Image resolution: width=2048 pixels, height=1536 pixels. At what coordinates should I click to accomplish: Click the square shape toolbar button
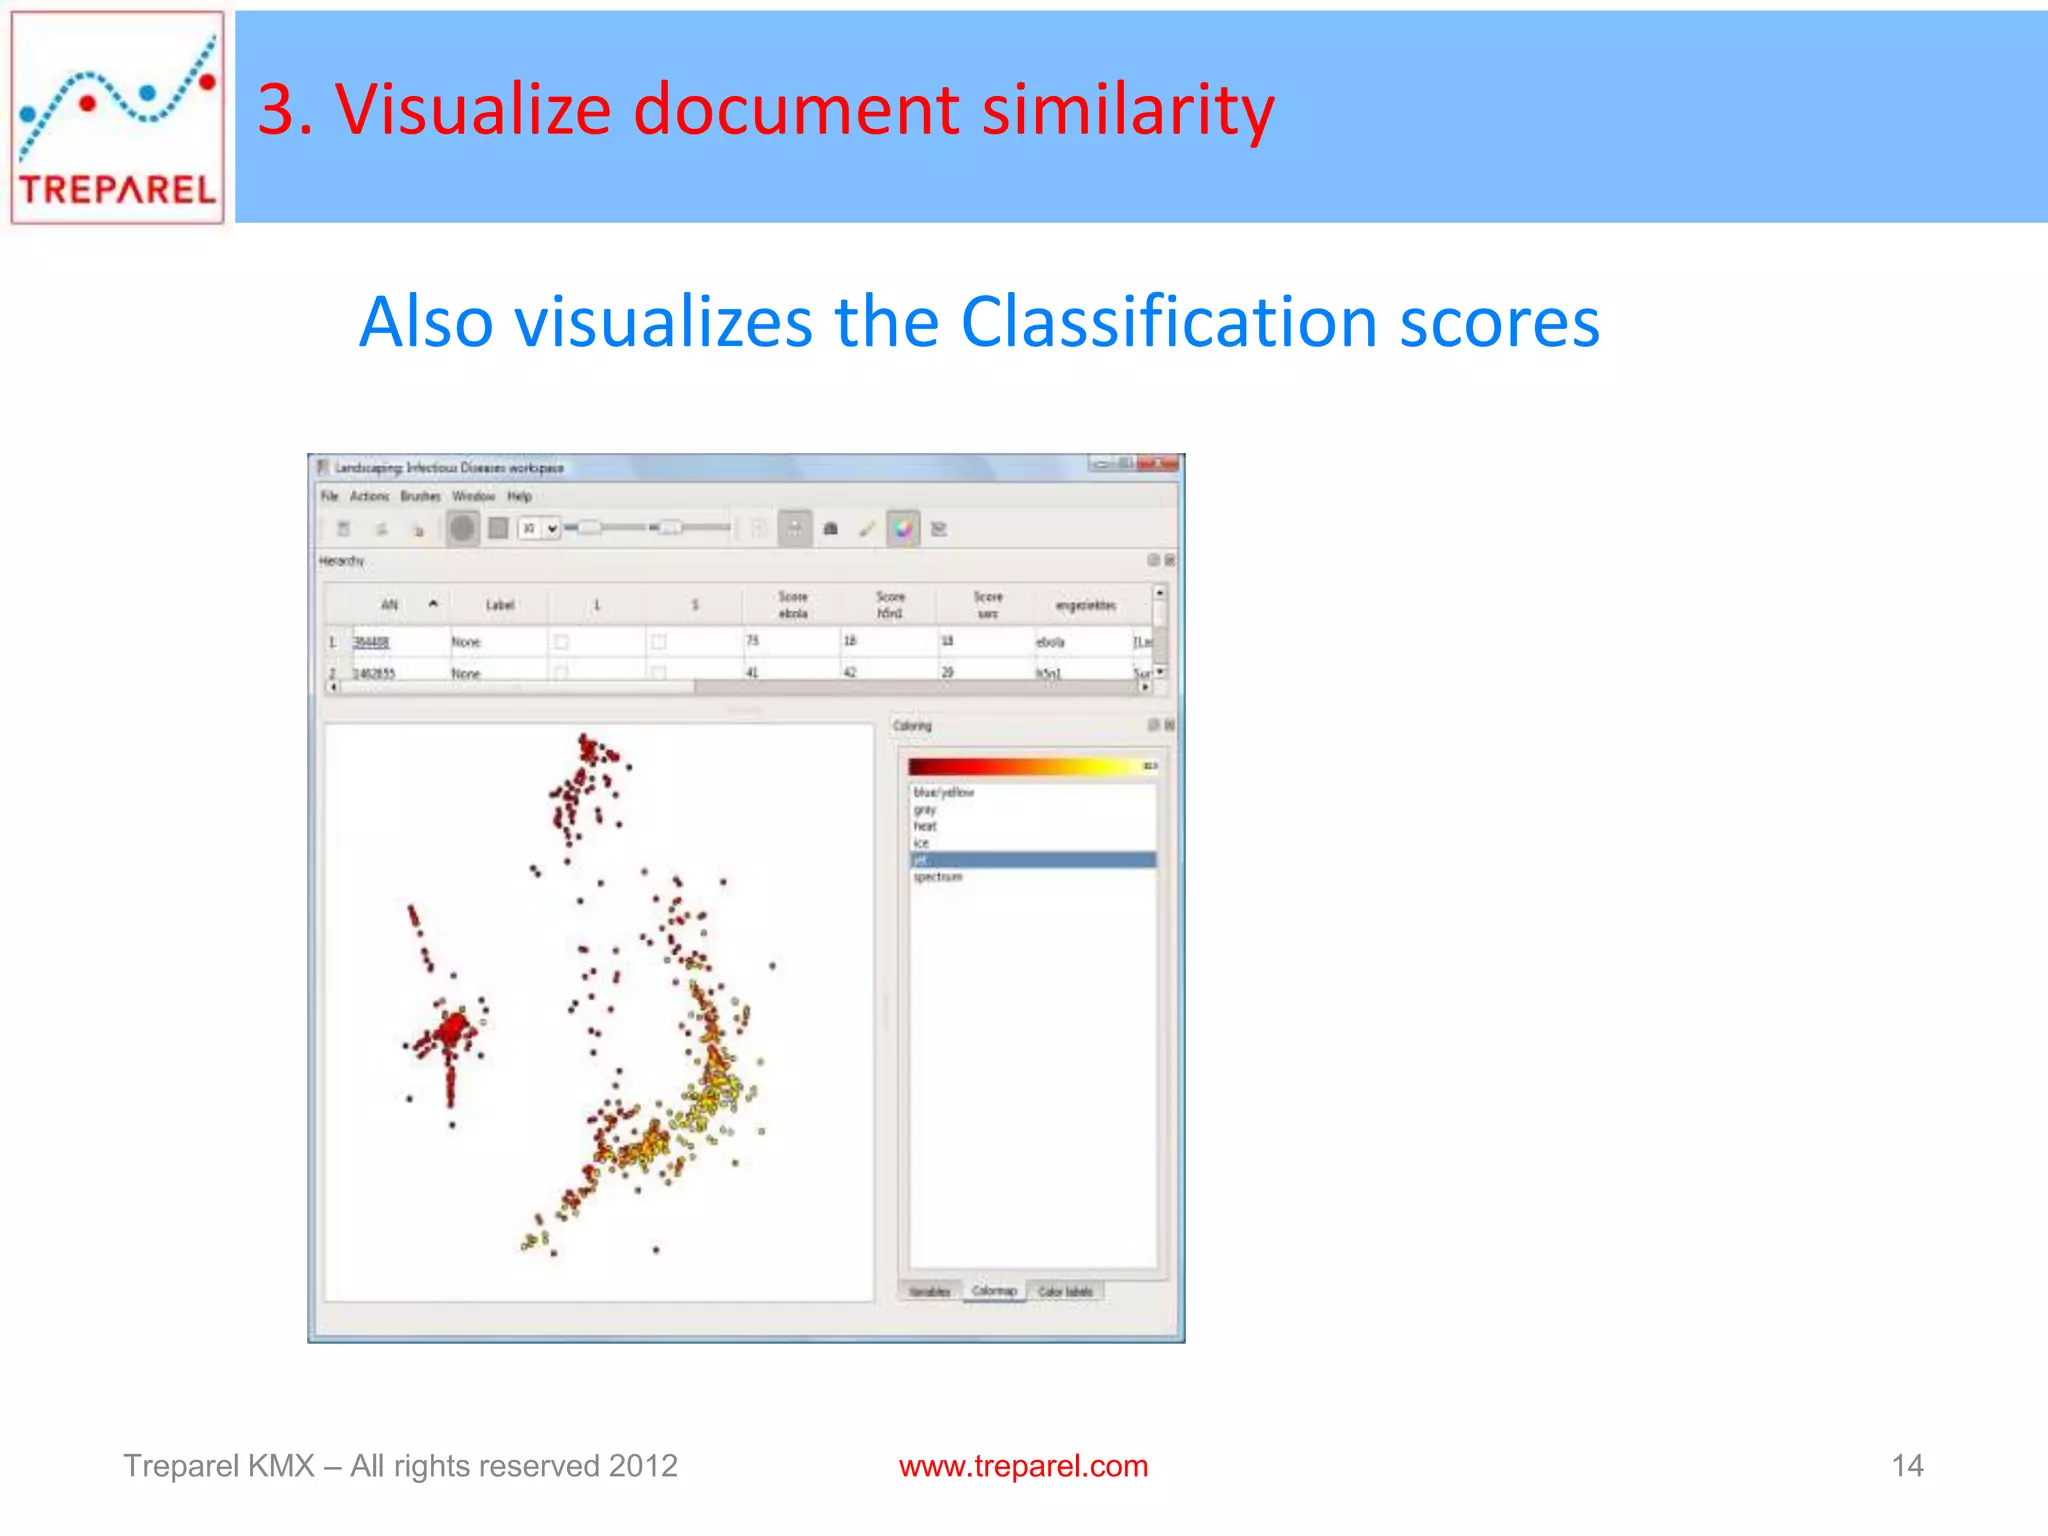pos(498,528)
